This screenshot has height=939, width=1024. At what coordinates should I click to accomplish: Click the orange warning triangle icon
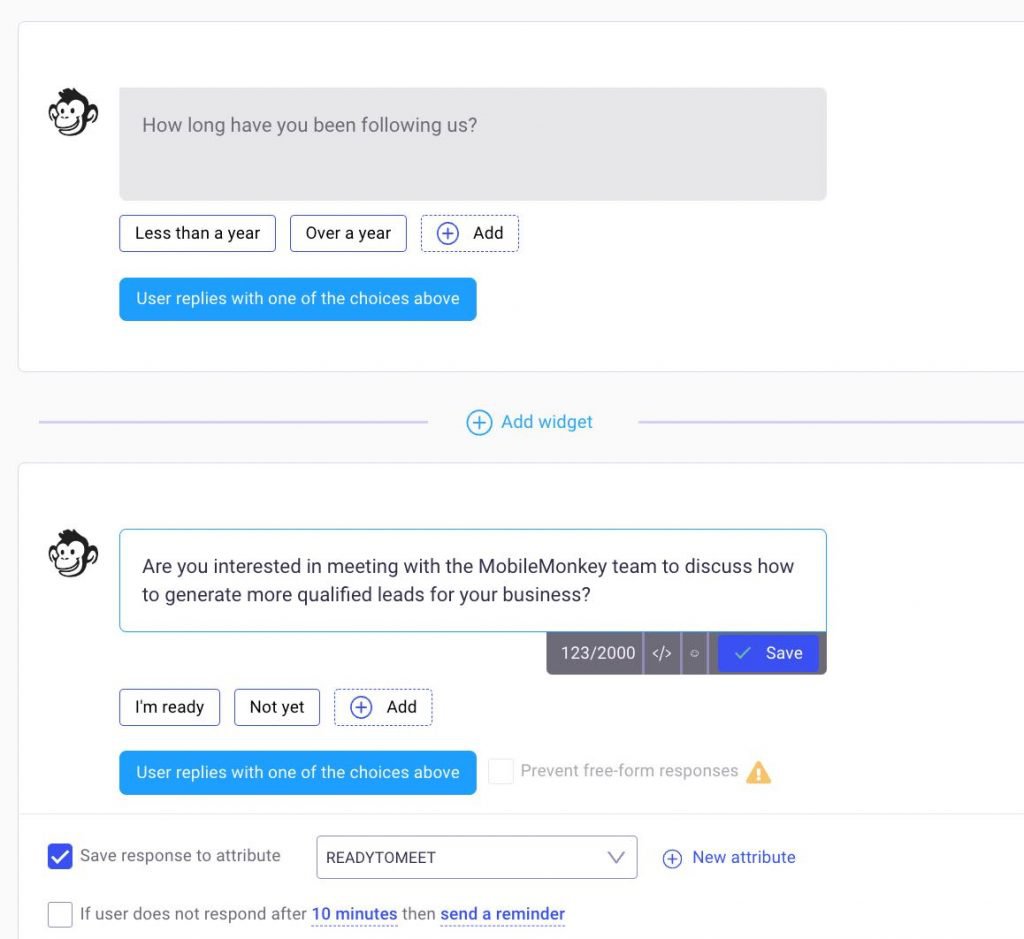click(x=758, y=772)
